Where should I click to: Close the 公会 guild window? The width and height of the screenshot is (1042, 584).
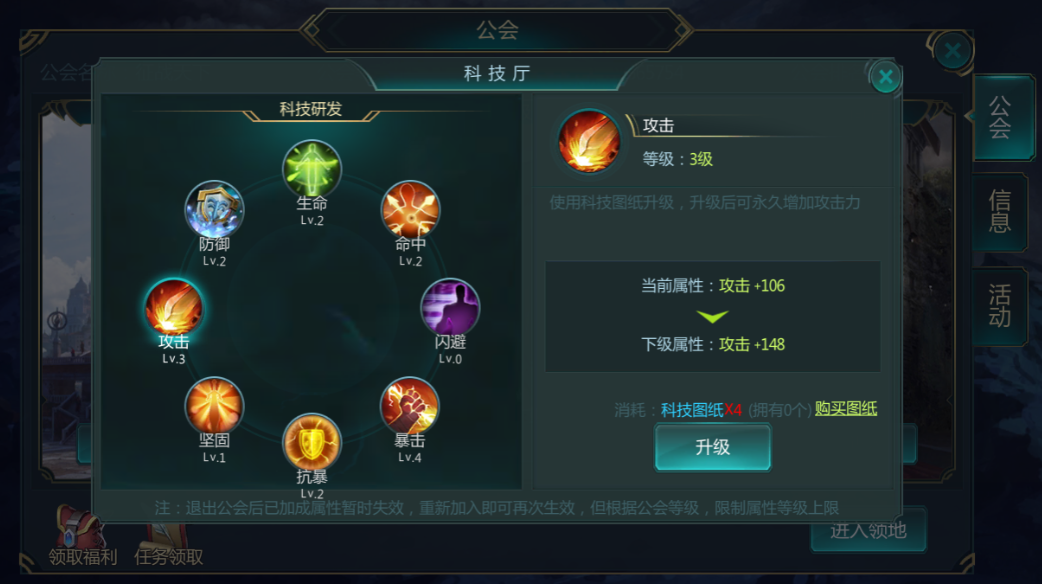tap(952, 50)
